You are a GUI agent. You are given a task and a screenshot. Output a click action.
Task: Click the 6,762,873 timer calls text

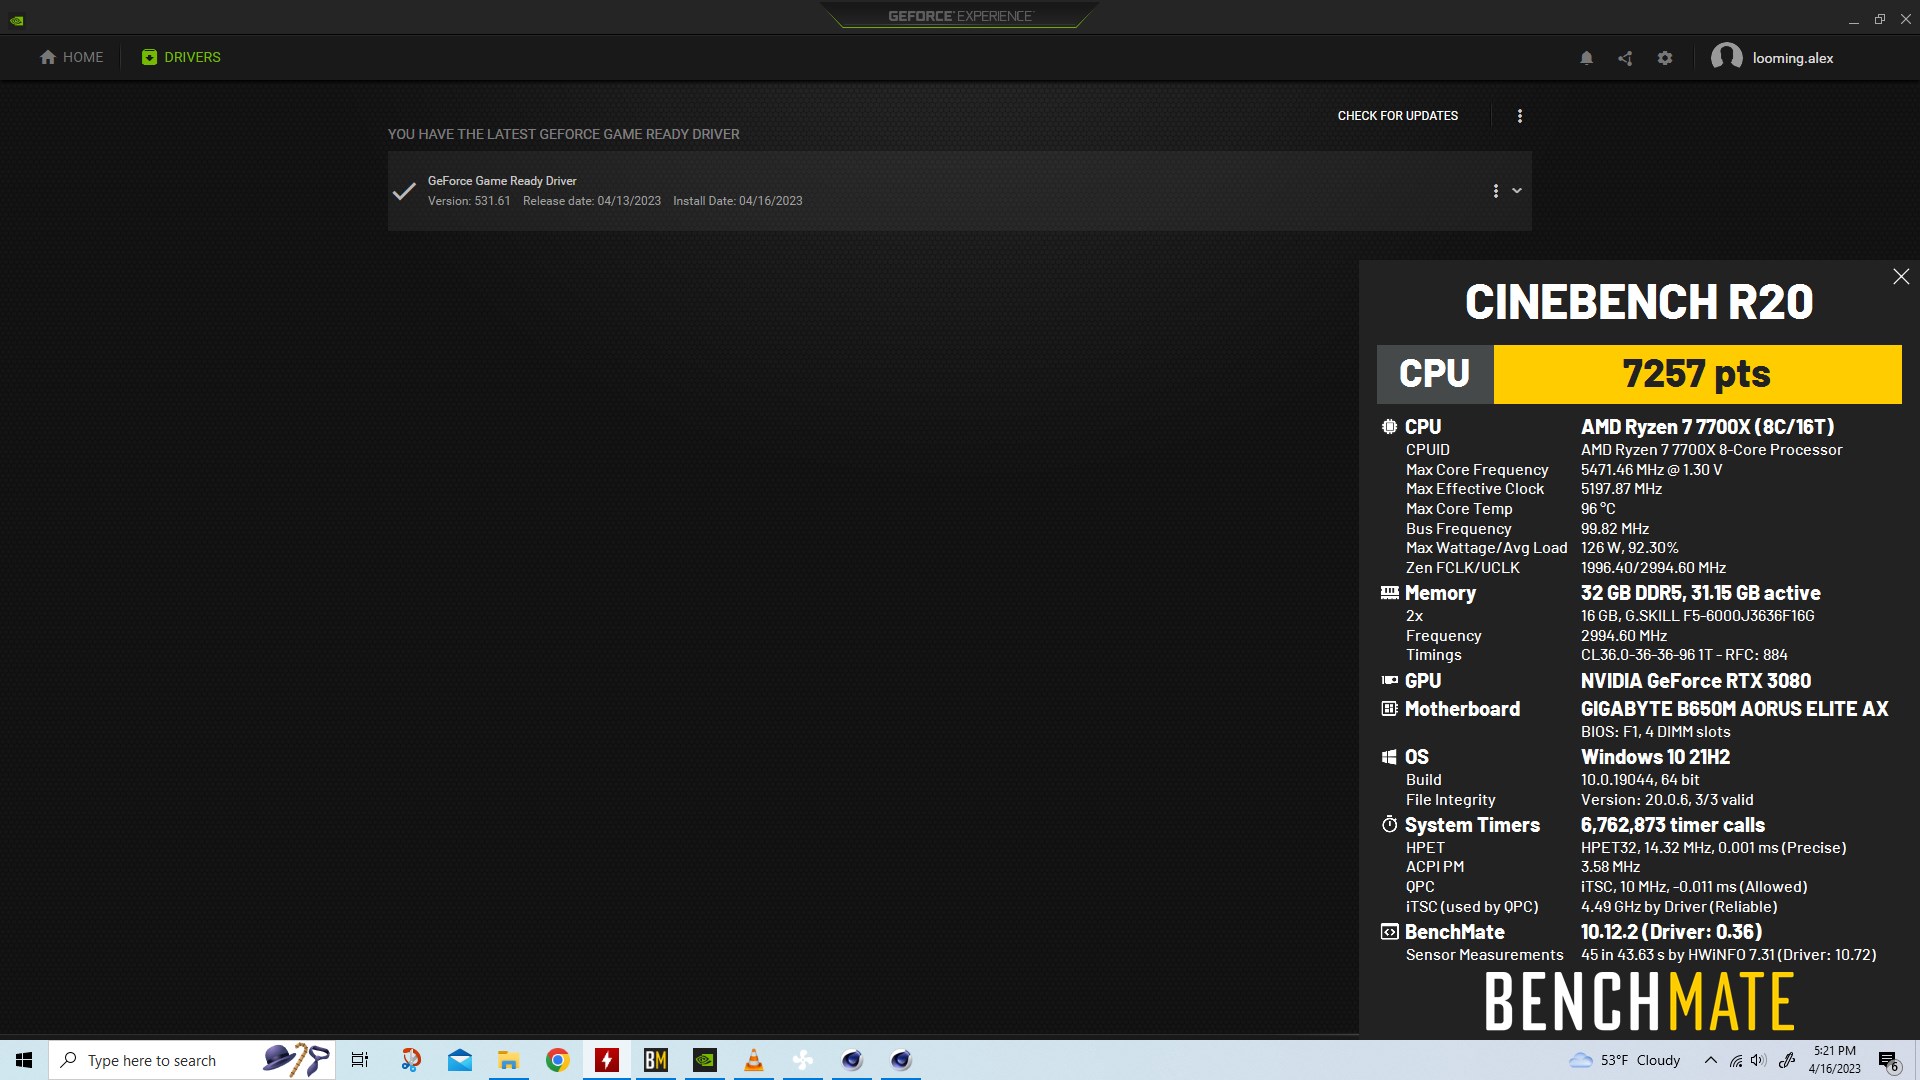point(1673,825)
